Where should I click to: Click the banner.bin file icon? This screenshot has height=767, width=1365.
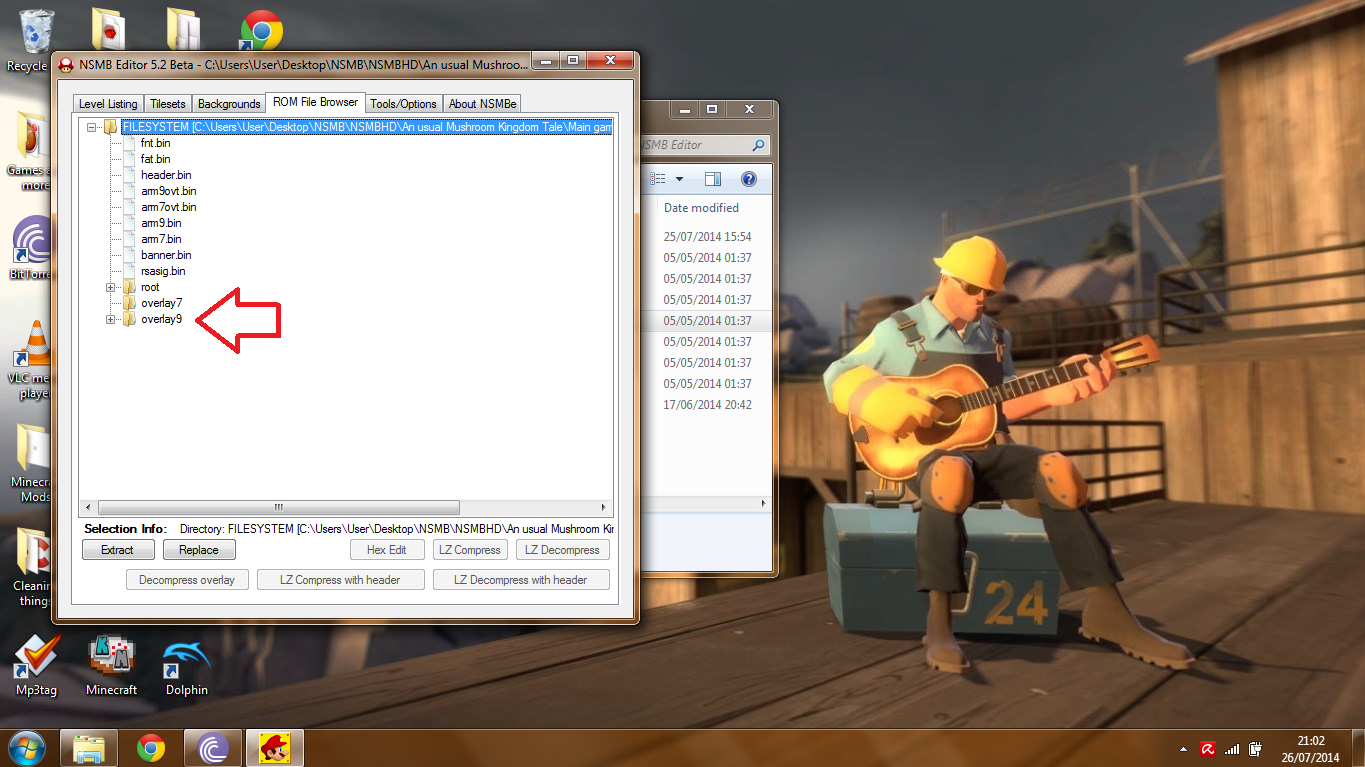tap(129, 255)
